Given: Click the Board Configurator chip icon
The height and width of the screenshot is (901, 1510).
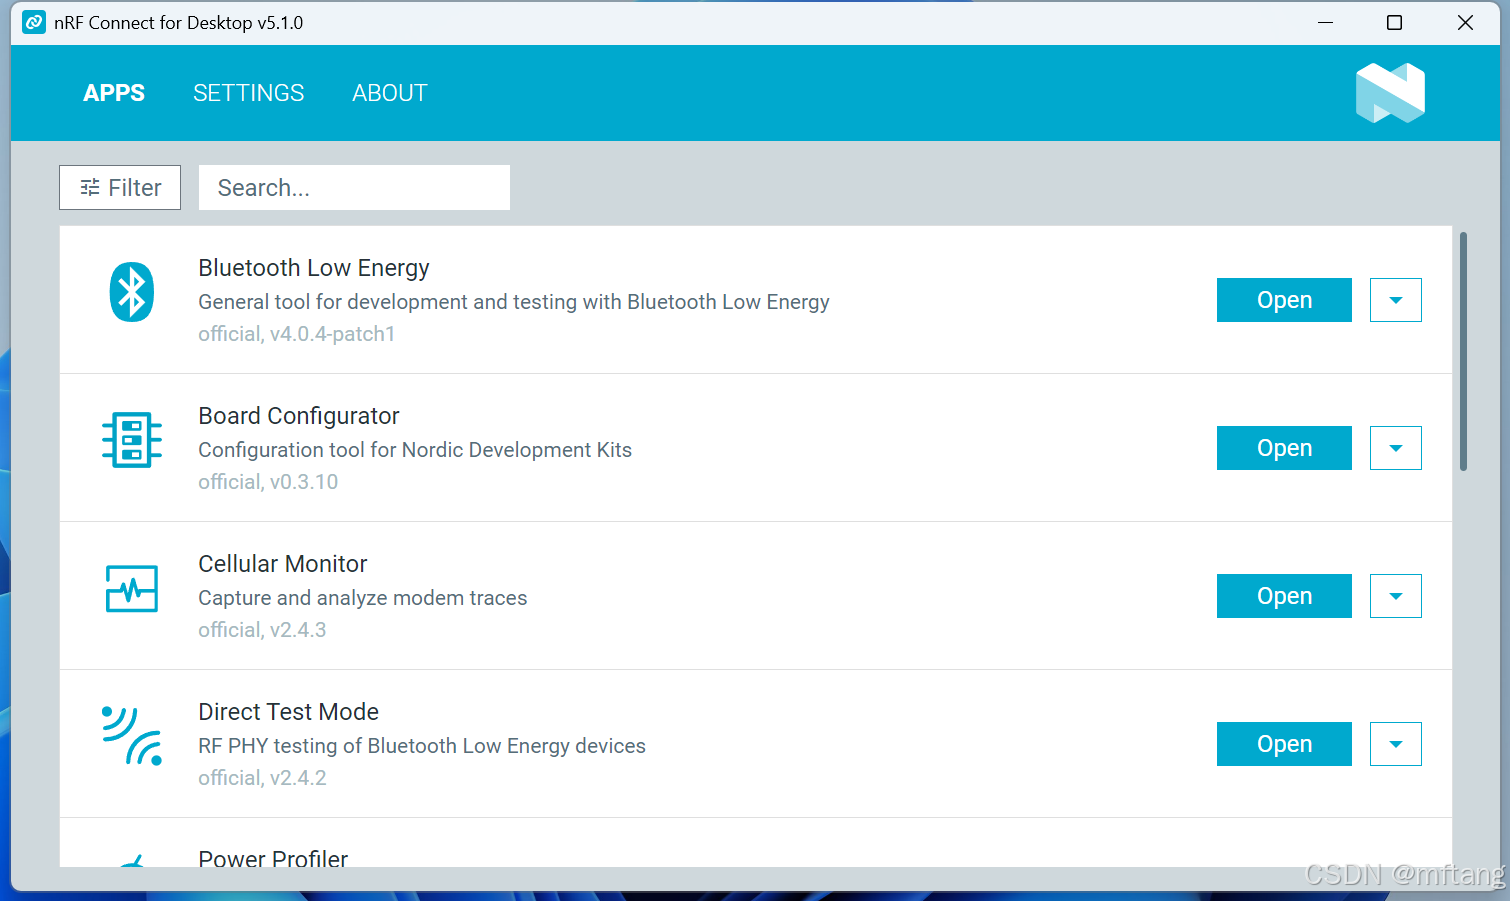Looking at the screenshot, I should 132,440.
